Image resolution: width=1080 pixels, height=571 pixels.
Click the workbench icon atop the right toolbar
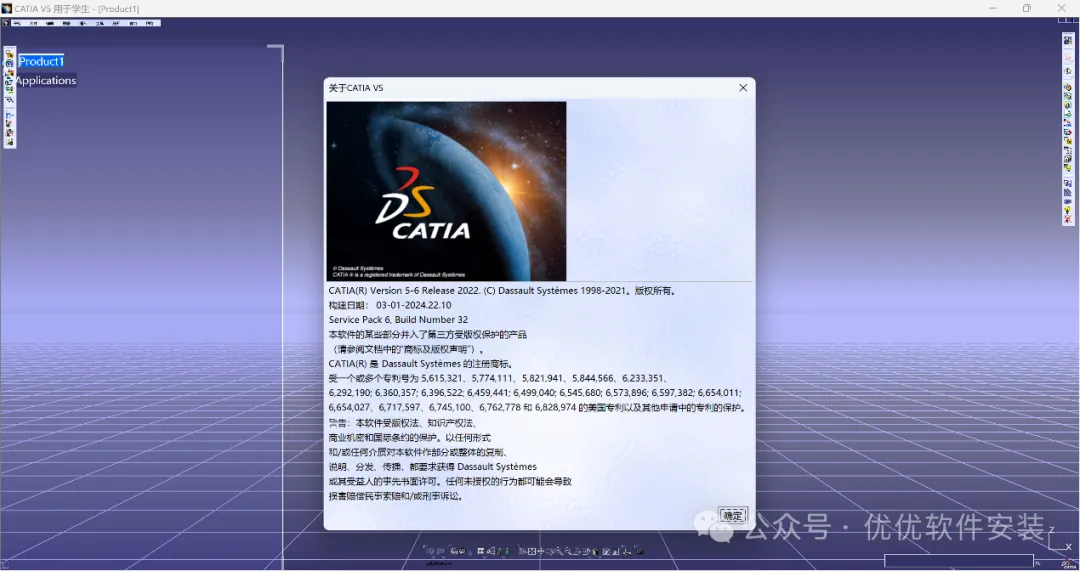tap(1068, 40)
